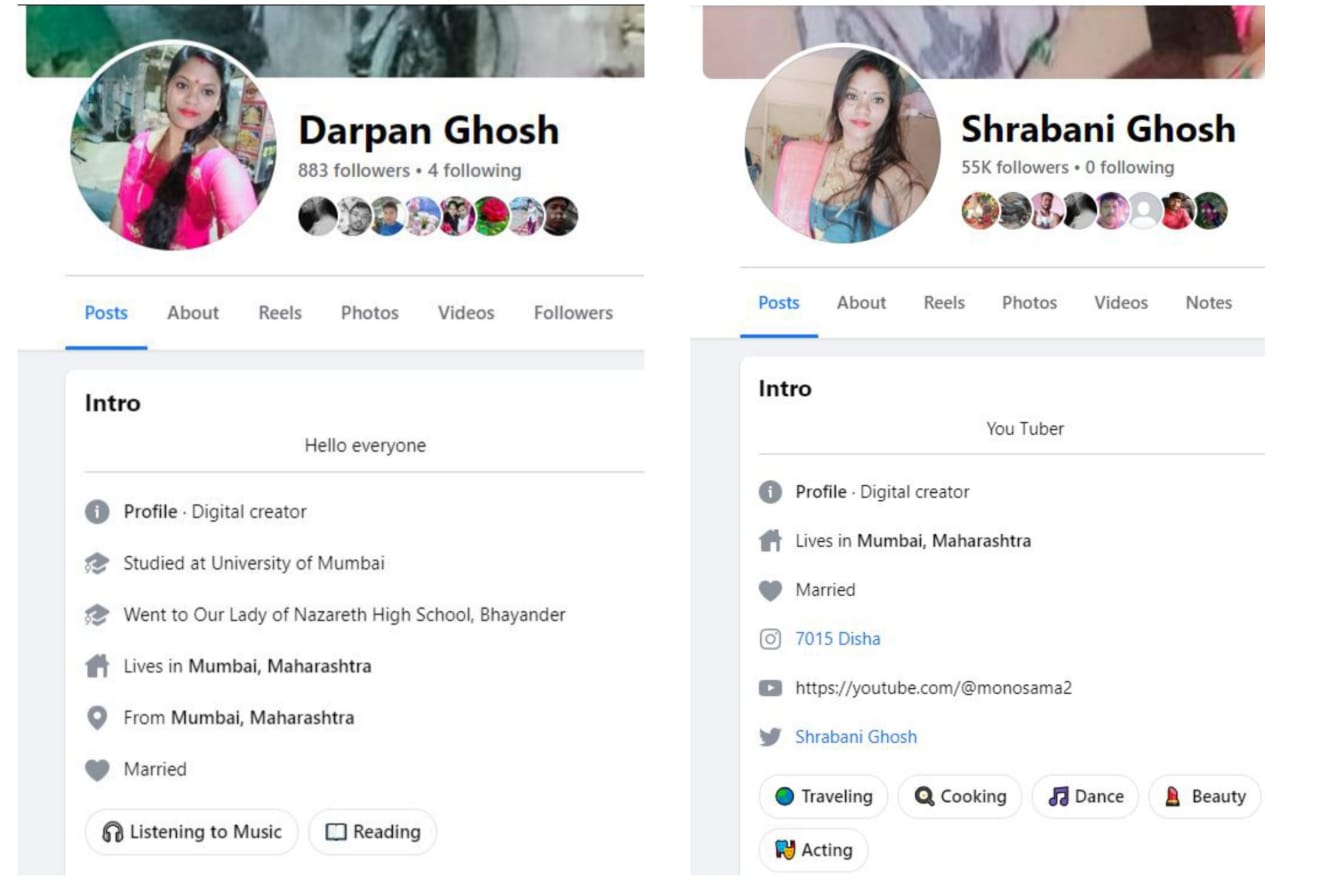Click the info icon next to Darpan's Profile
The width and height of the screenshot is (1325, 892).
click(97, 512)
